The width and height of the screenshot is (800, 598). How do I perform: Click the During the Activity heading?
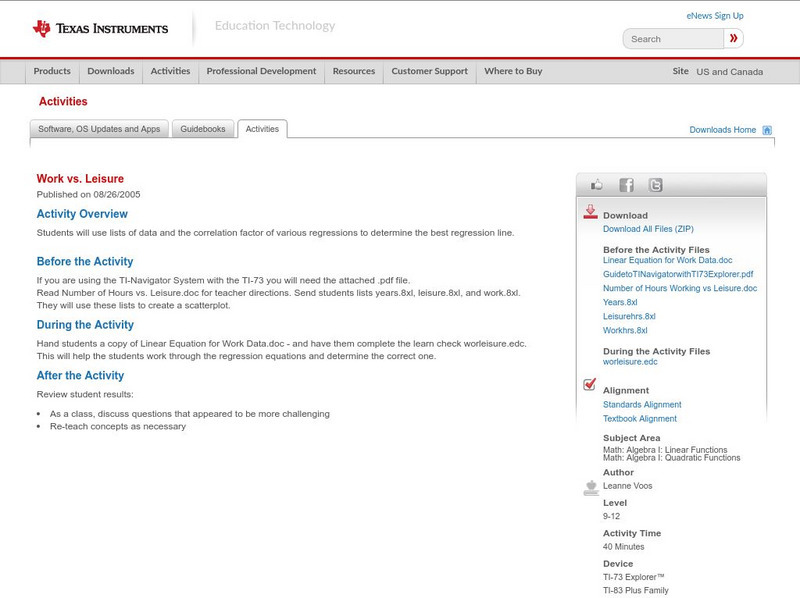click(85, 325)
